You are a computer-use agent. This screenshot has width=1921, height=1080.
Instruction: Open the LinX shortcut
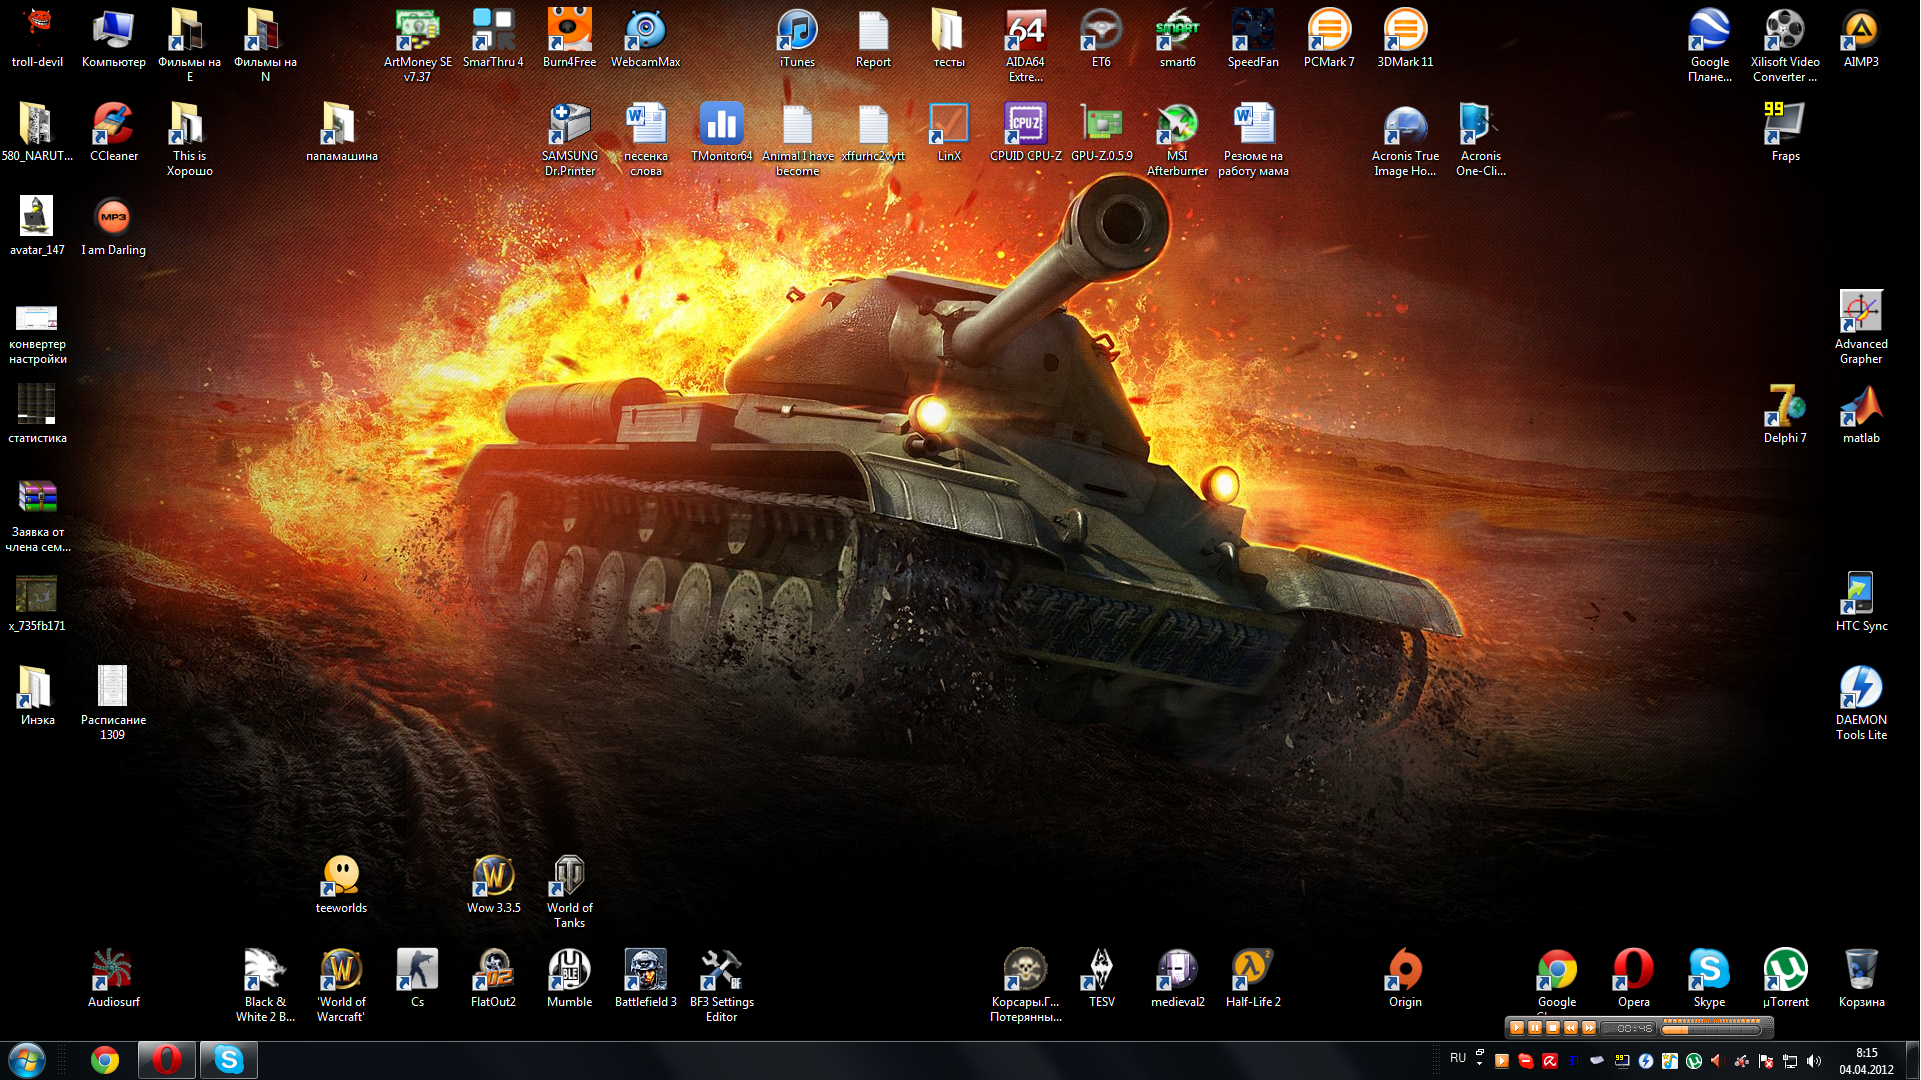(949, 133)
